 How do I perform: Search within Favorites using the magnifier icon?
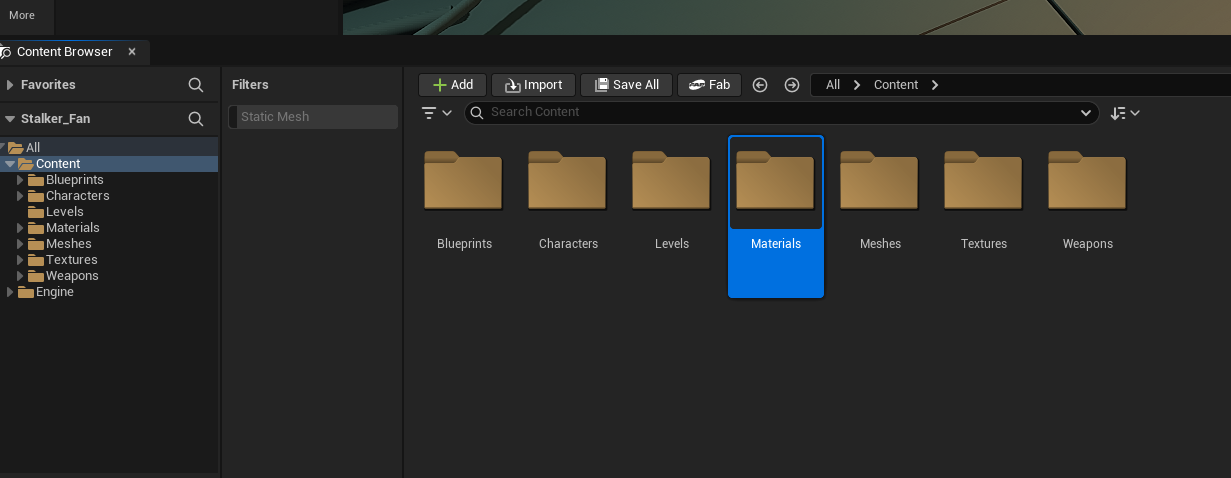tap(196, 85)
